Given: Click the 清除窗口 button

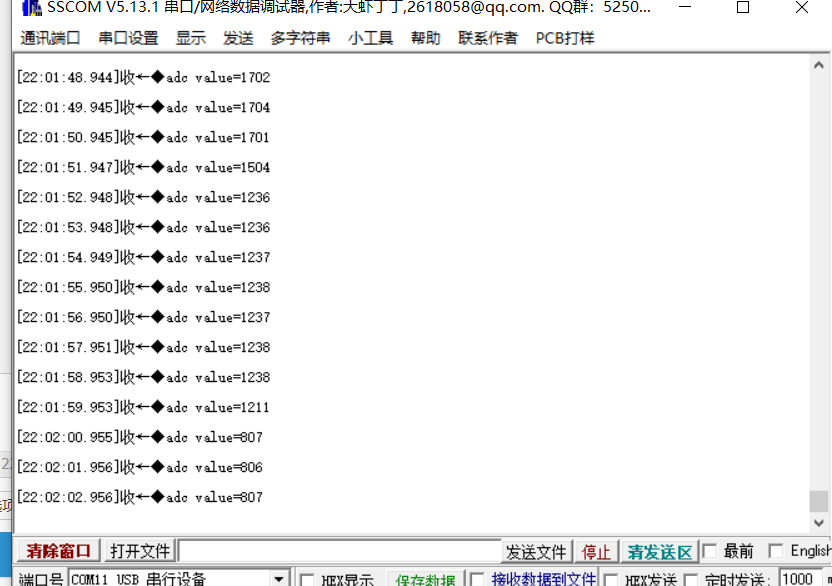Looking at the screenshot, I should pos(58,551).
